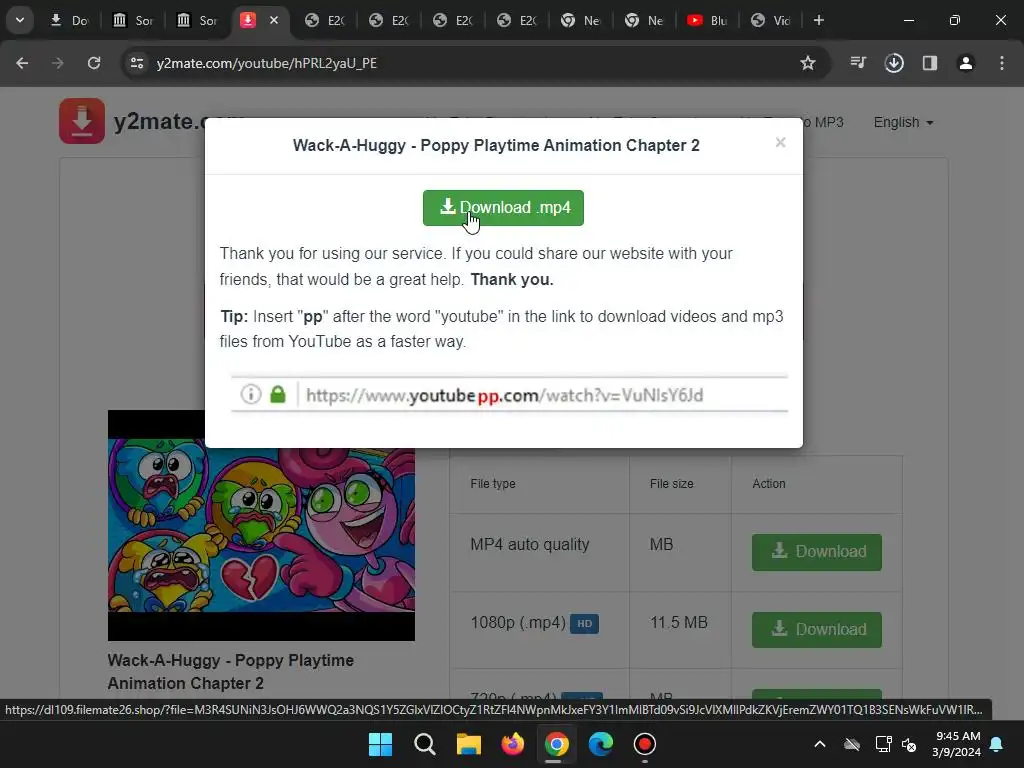
Task: Switch to the third 'E2C' tab
Action: pyautogui.click(x=453, y=20)
